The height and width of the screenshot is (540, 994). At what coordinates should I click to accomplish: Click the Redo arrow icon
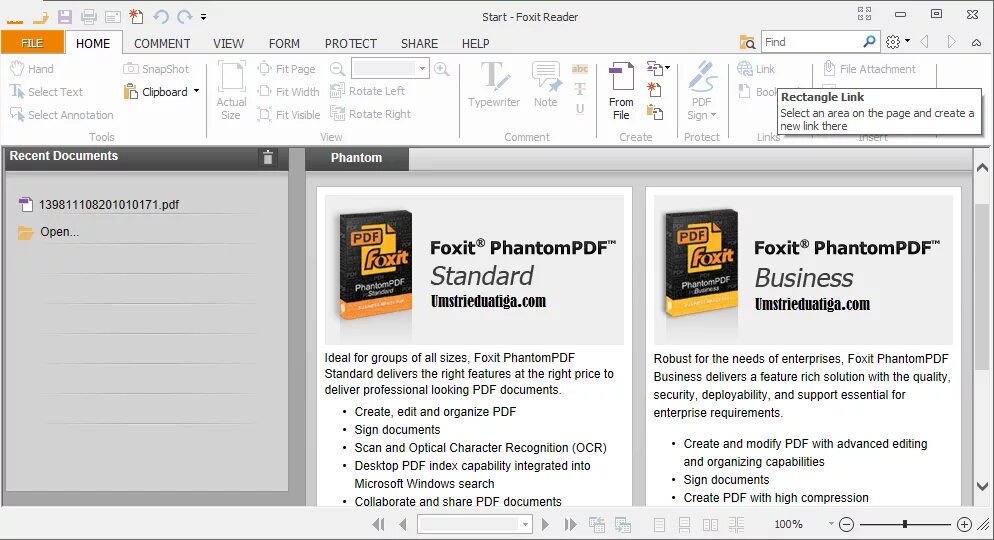[184, 16]
